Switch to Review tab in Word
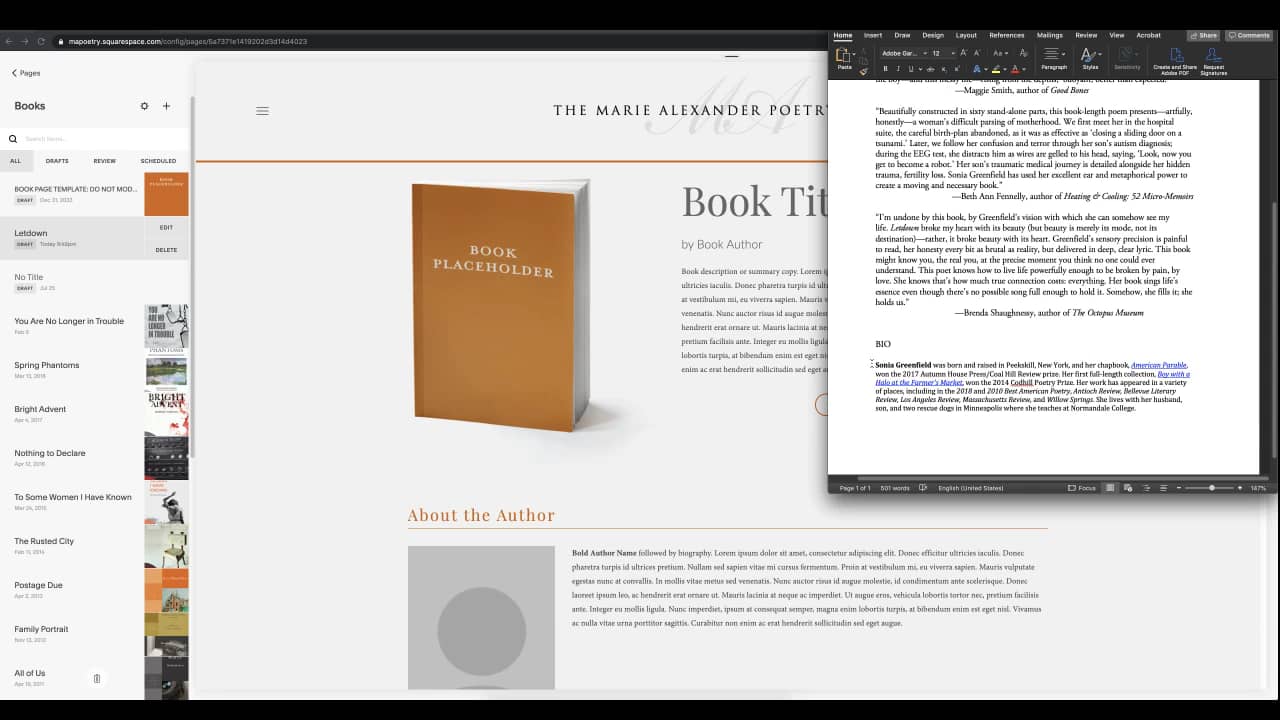 pos(1086,35)
